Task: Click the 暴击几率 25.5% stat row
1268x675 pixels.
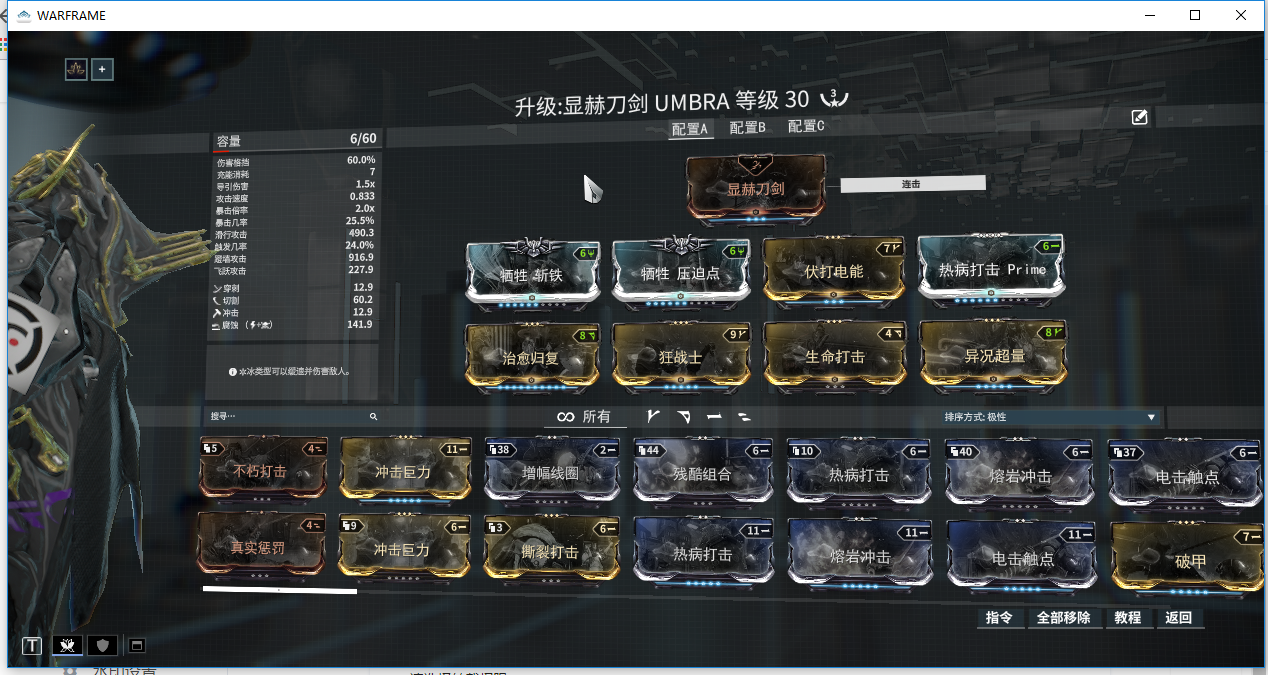Action: pos(296,221)
